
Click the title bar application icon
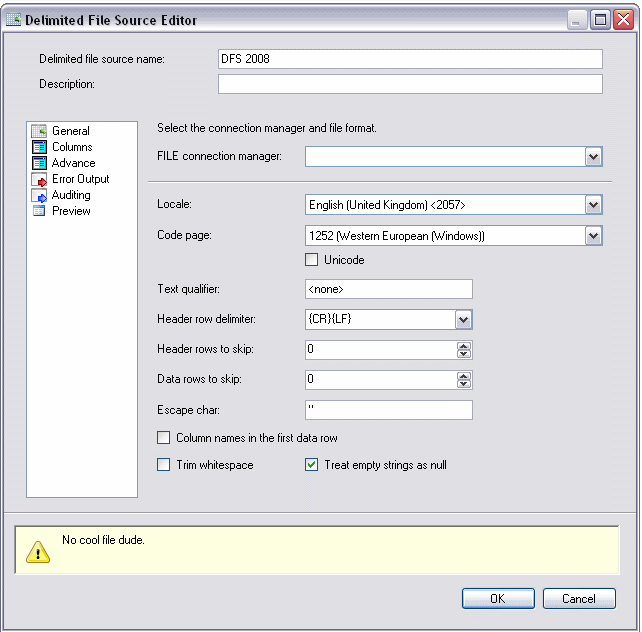(14, 20)
